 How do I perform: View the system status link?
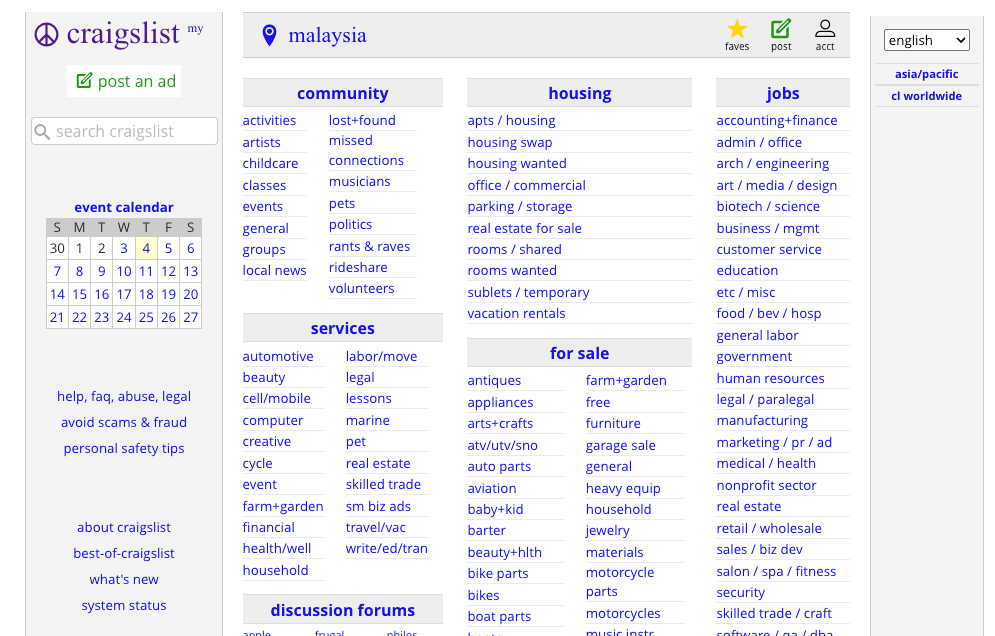pyautogui.click(x=124, y=605)
